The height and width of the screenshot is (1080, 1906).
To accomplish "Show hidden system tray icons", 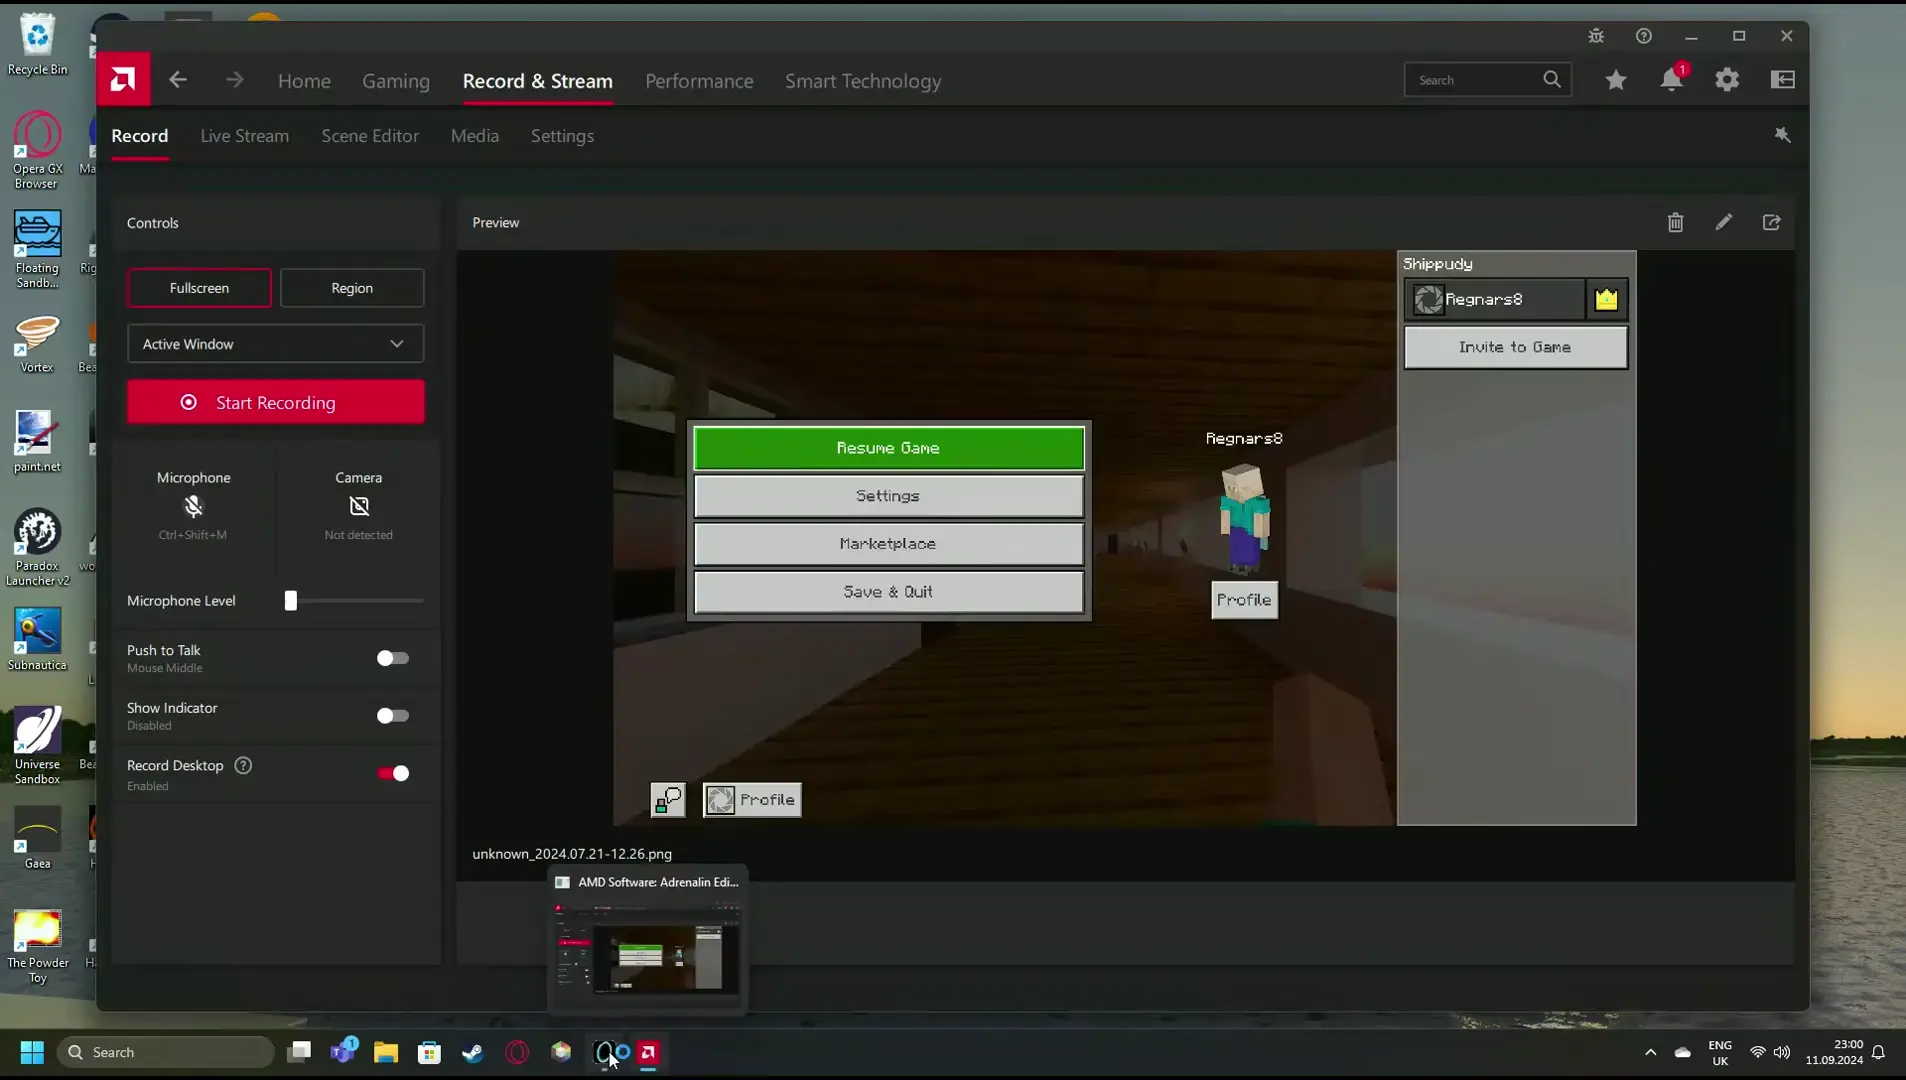I will 1650,1052.
